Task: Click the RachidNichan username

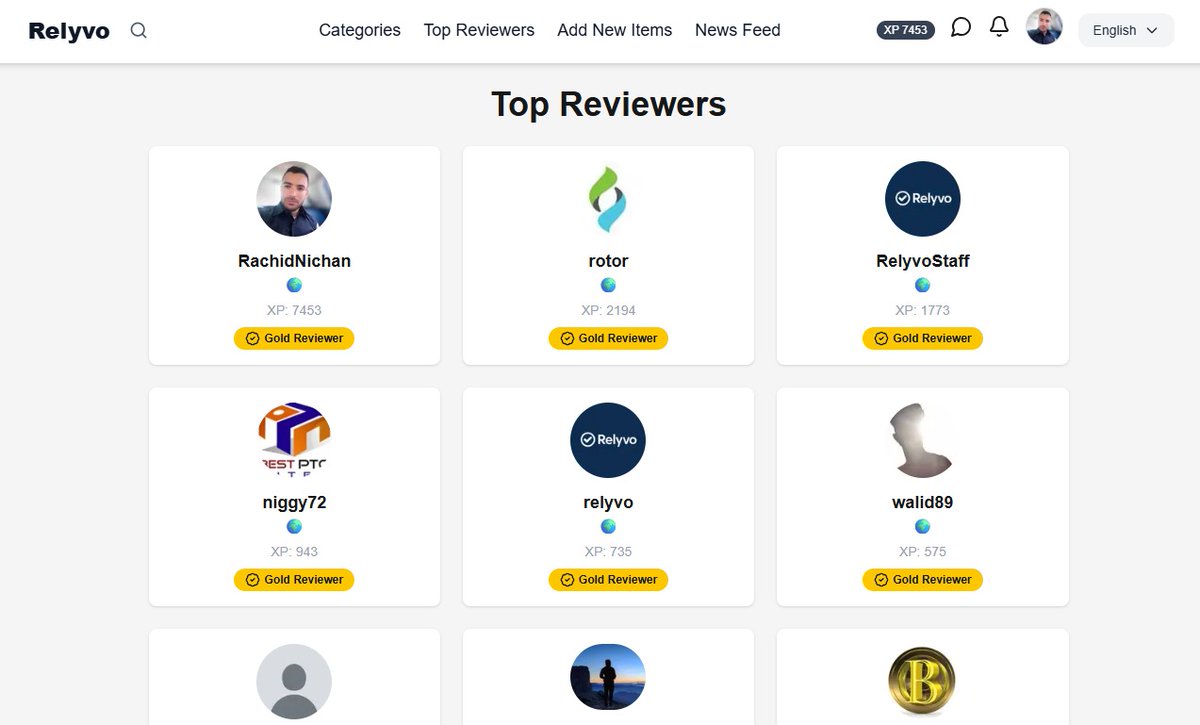Action: click(x=294, y=261)
